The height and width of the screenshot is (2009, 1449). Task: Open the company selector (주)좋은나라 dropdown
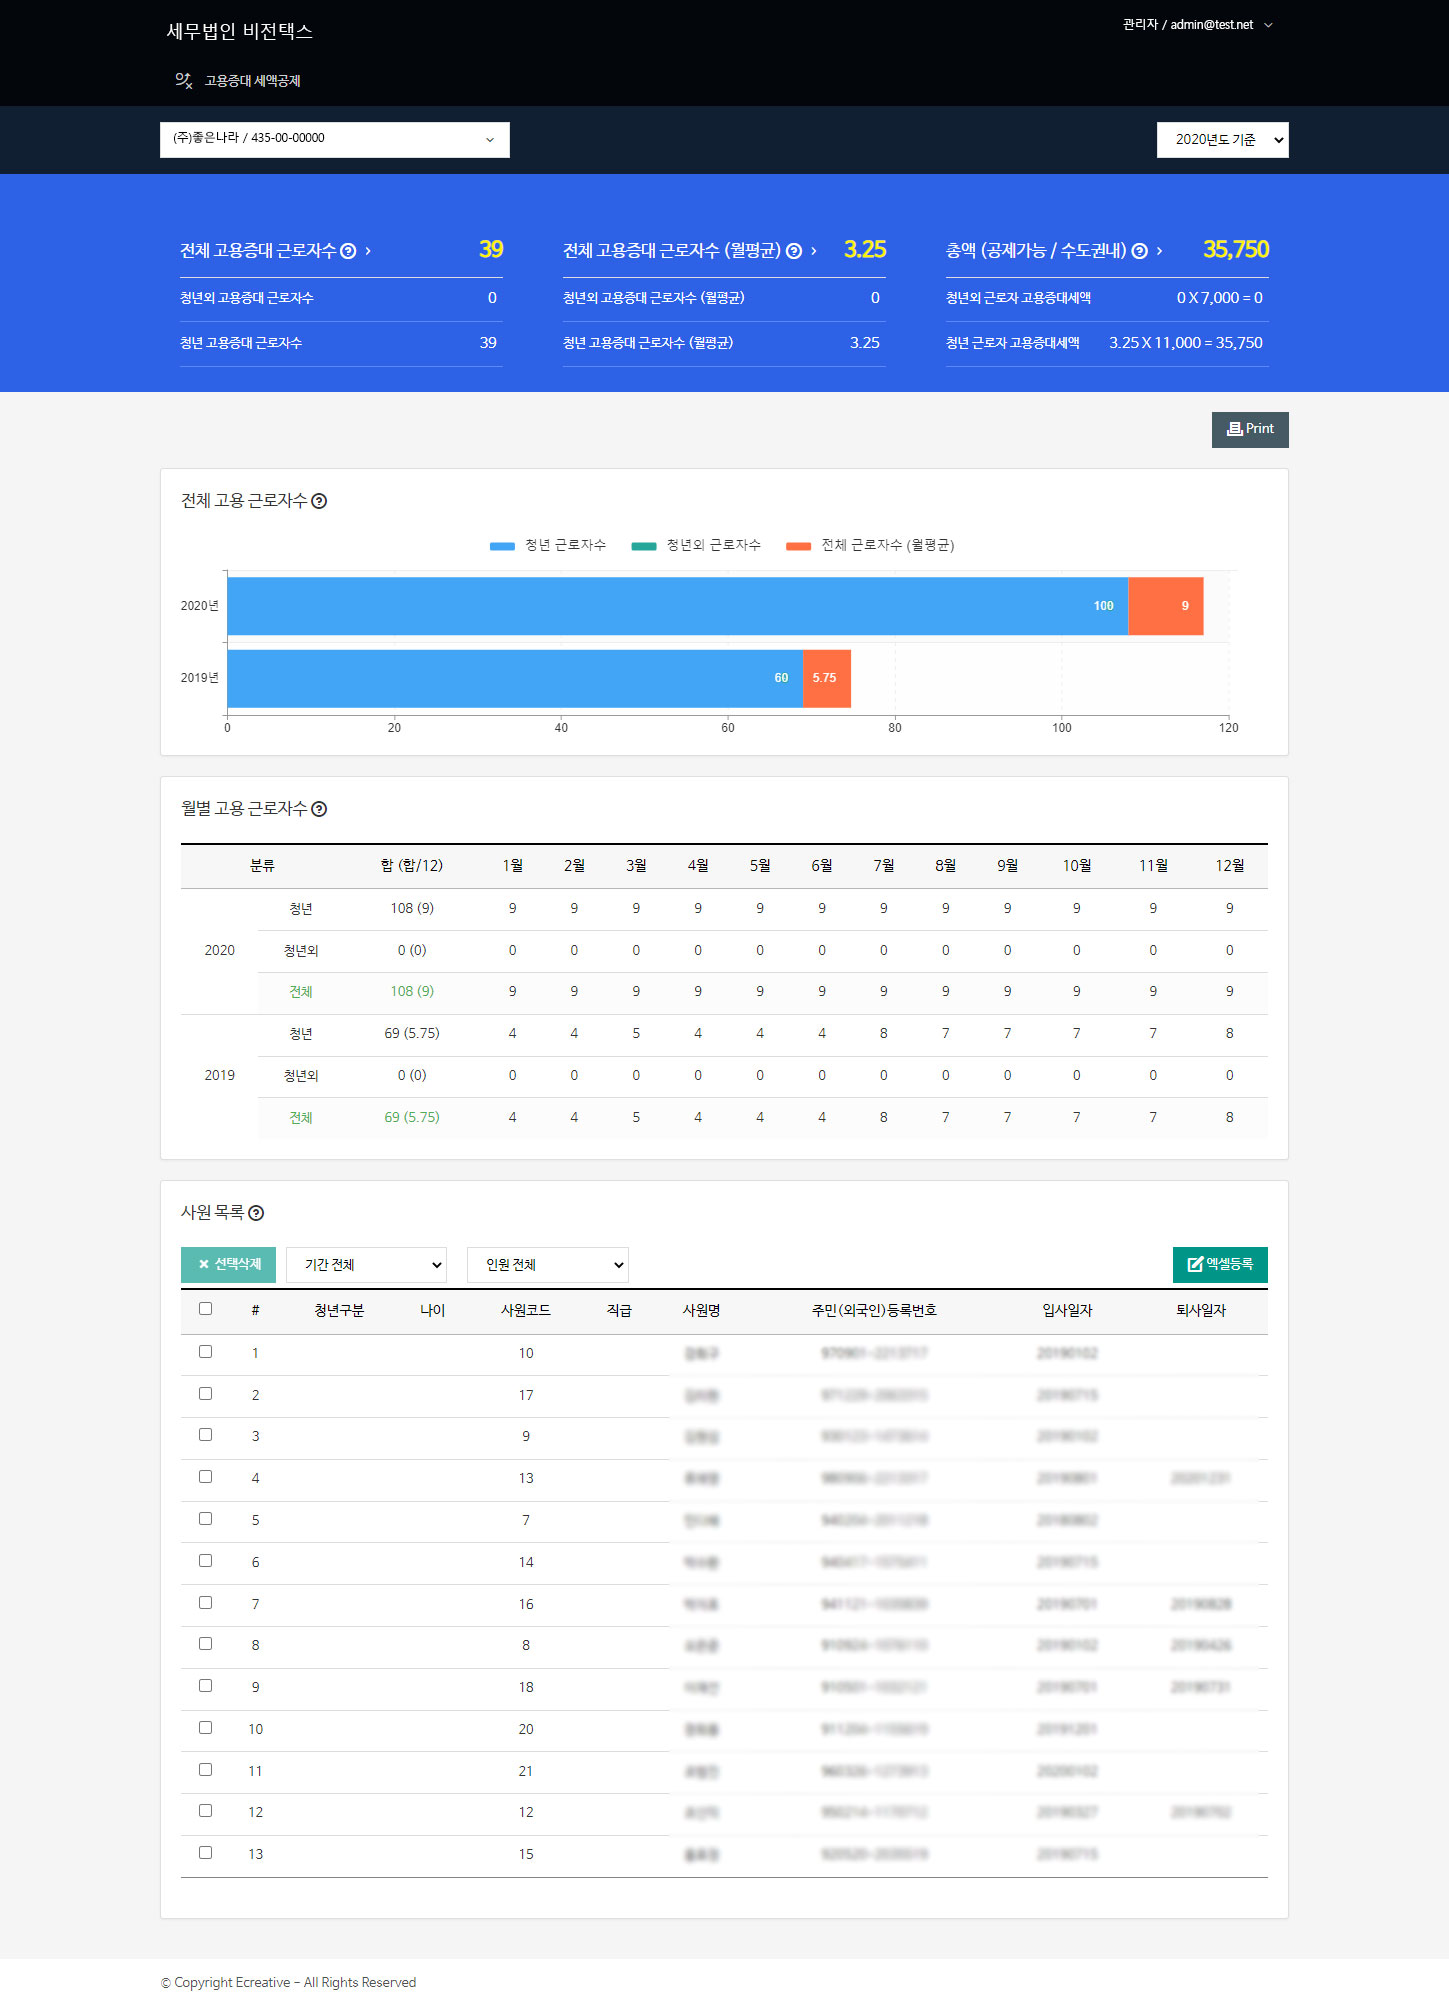(334, 139)
